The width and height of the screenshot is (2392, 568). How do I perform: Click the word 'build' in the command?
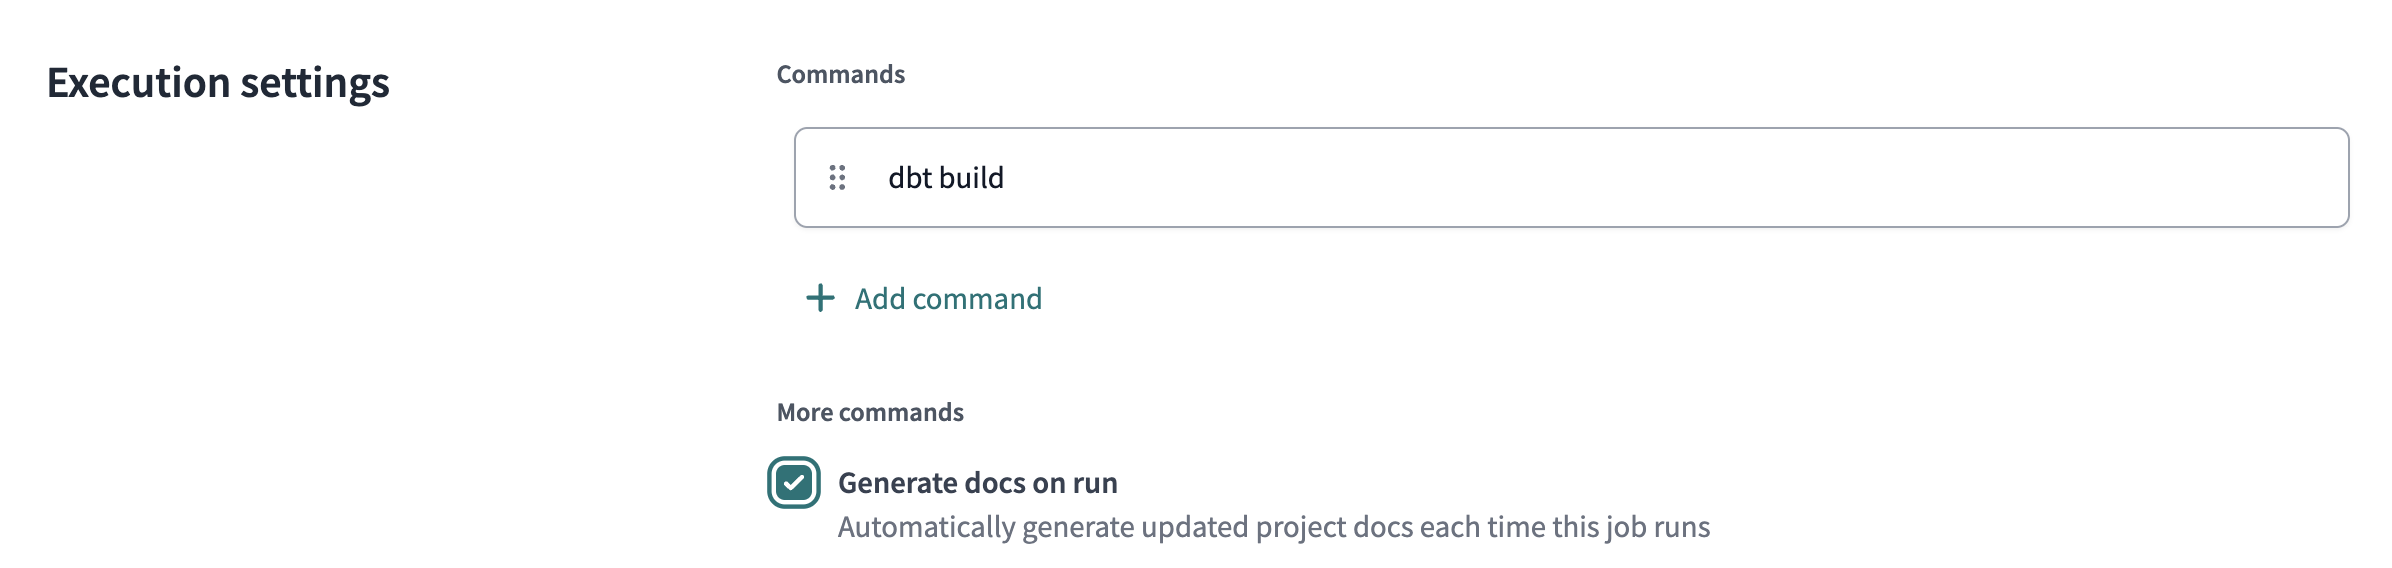971,178
